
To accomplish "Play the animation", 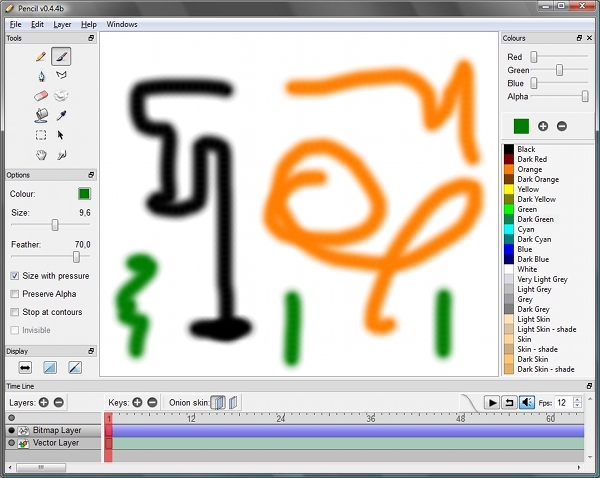I will (492, 402).
